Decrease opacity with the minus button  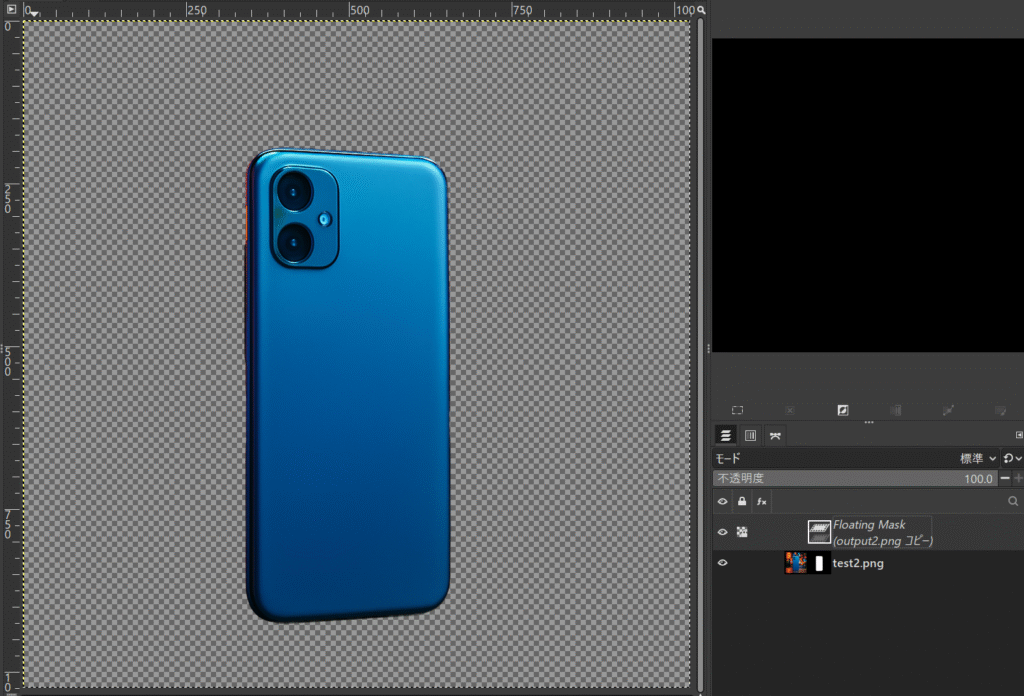click(1005, 479)
